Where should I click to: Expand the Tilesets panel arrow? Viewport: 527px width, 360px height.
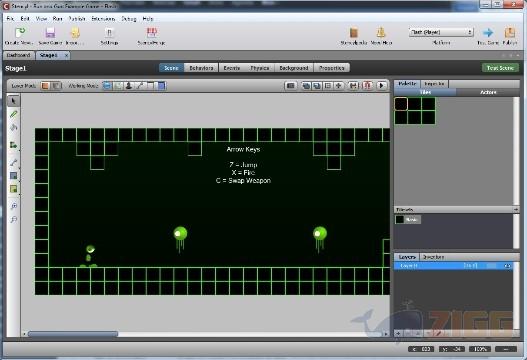pos(516,209)
